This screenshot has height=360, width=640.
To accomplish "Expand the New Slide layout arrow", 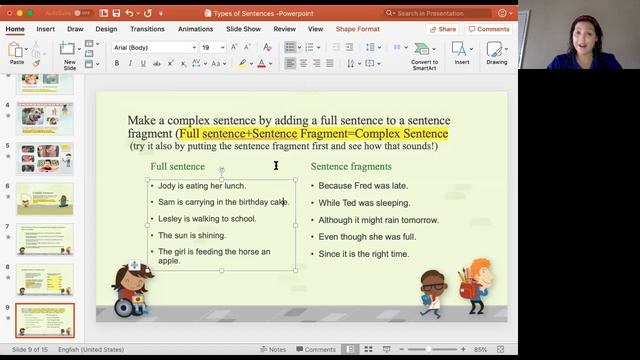I will coord(79,49).
